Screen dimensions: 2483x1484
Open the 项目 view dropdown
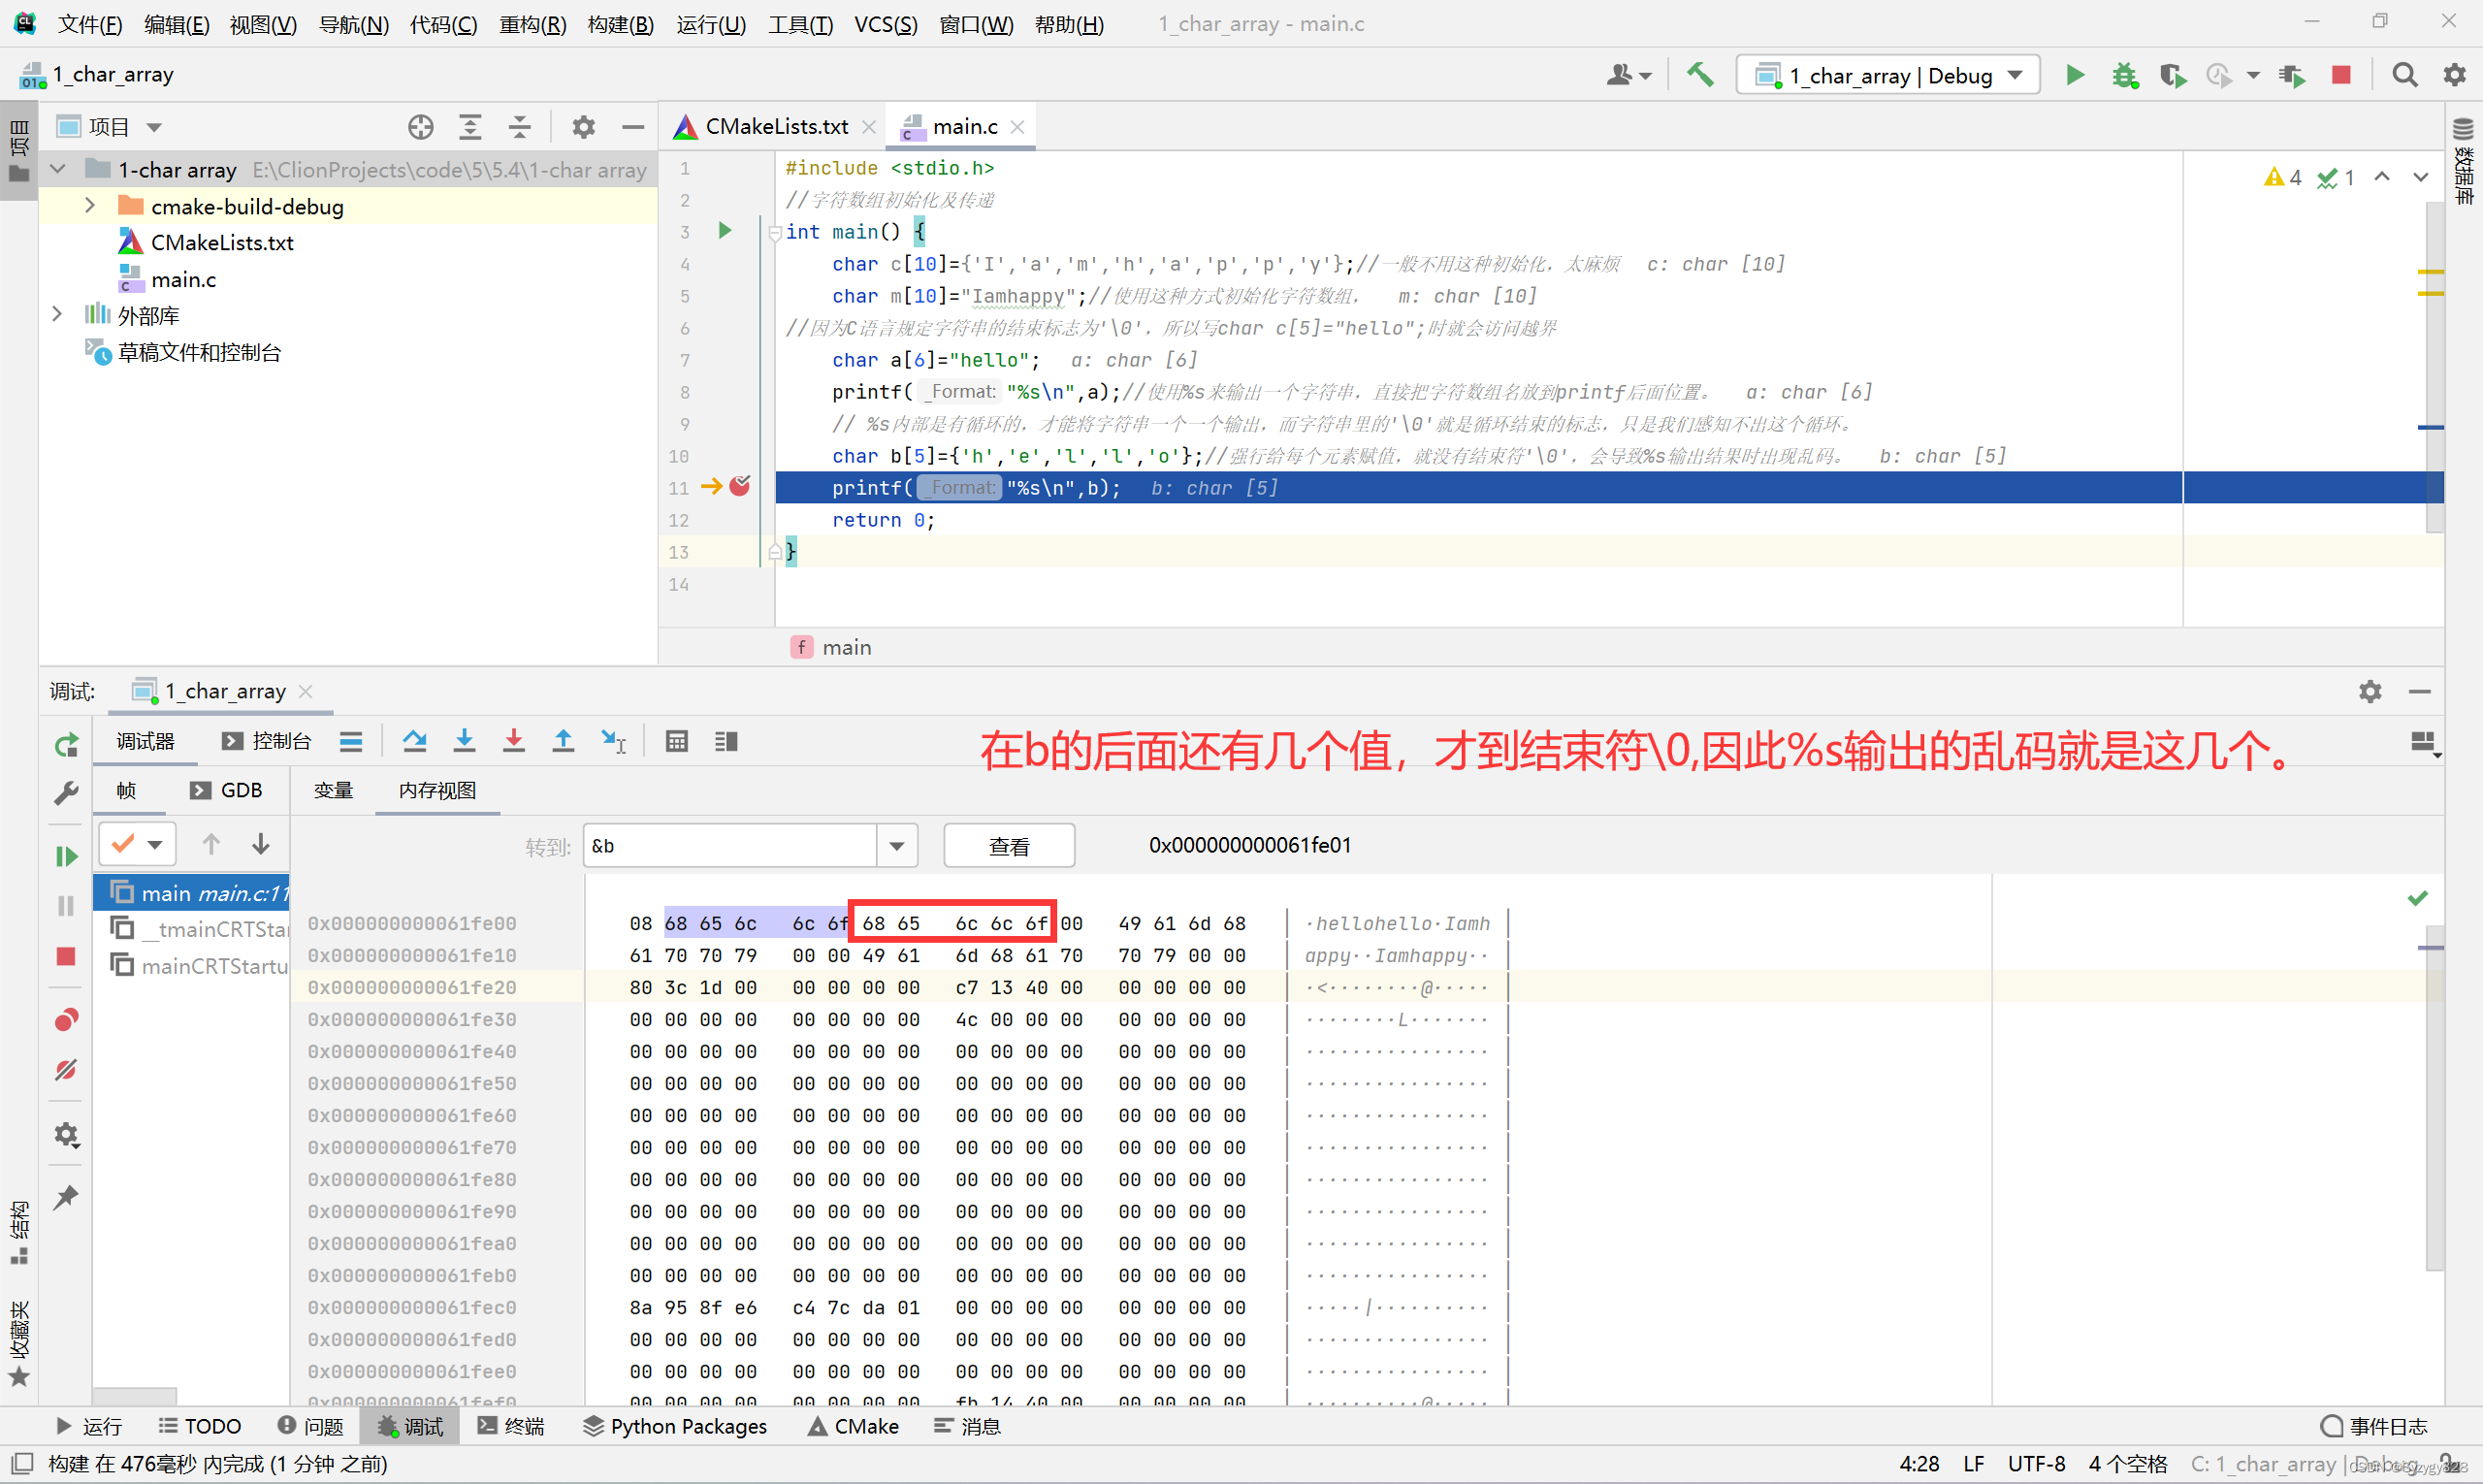tap(154, 127)
